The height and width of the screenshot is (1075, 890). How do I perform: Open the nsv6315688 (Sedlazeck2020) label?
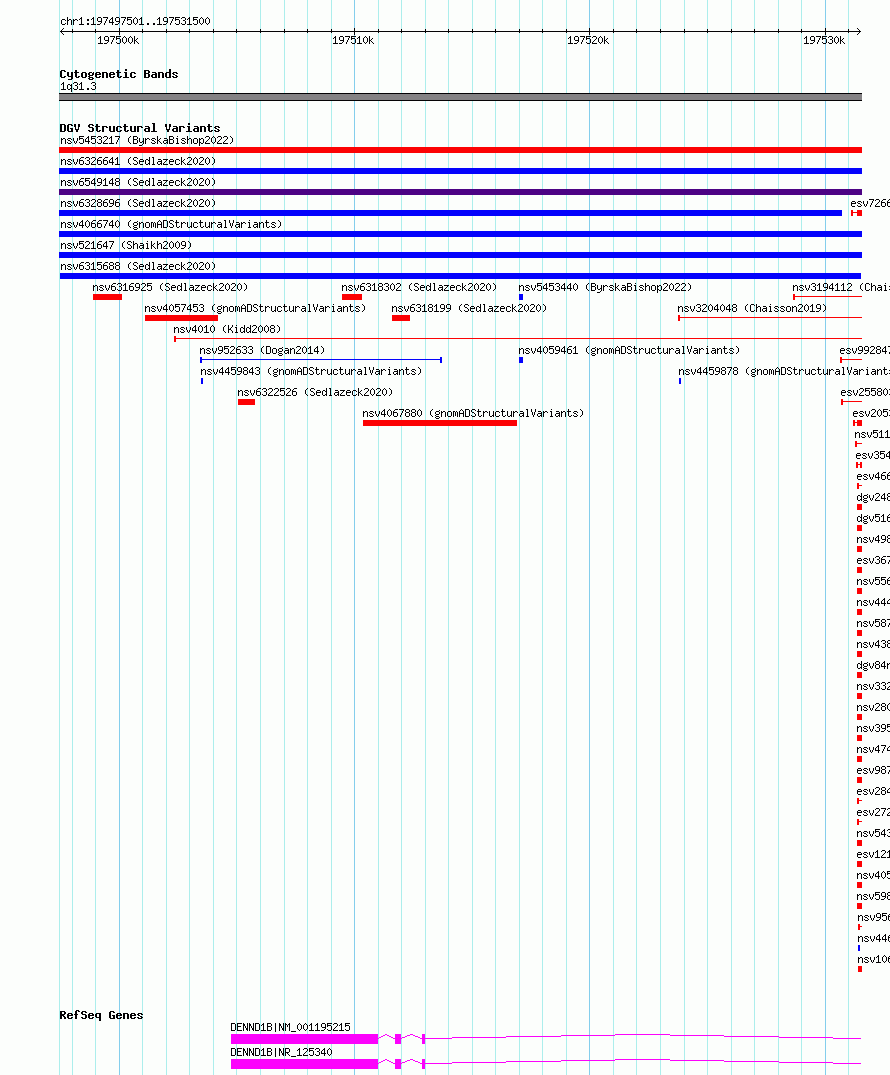click(x=138, y=266)
